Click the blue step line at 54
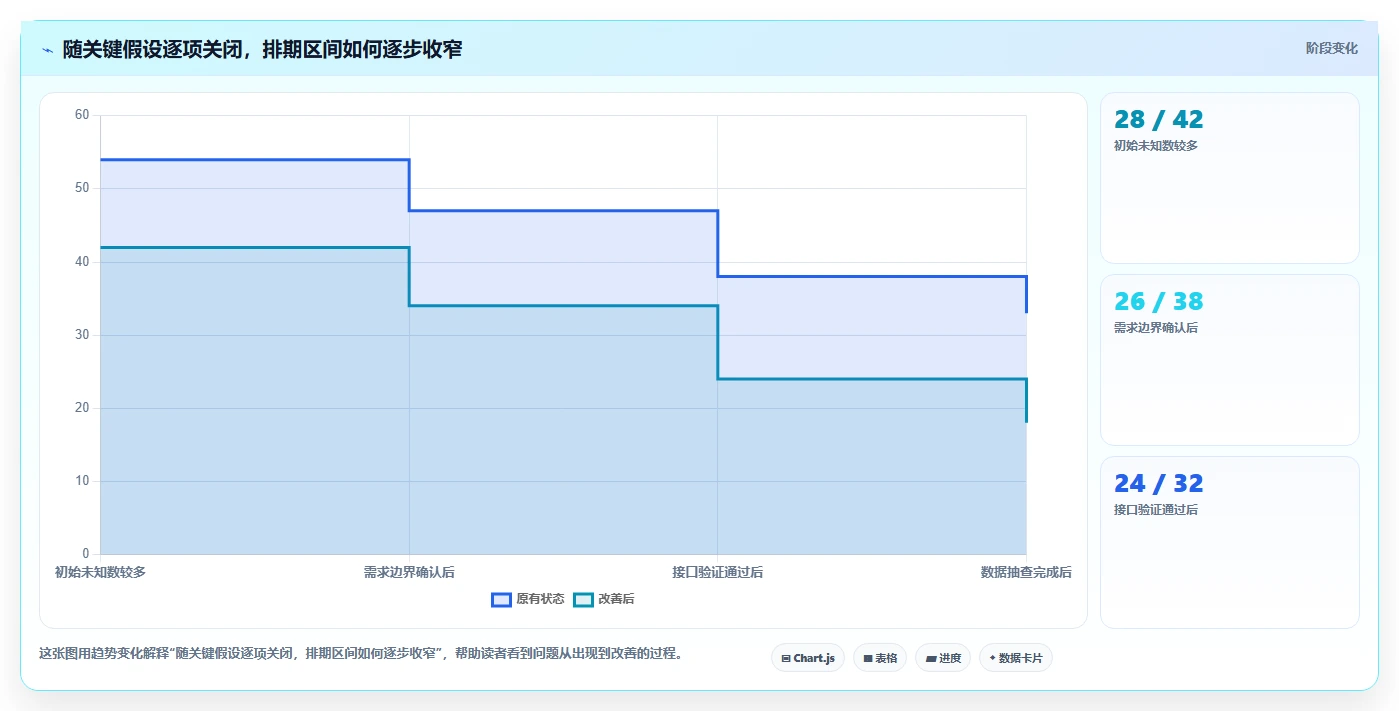The height and width of the screenshot is (711, 1399). click(254, 159)
